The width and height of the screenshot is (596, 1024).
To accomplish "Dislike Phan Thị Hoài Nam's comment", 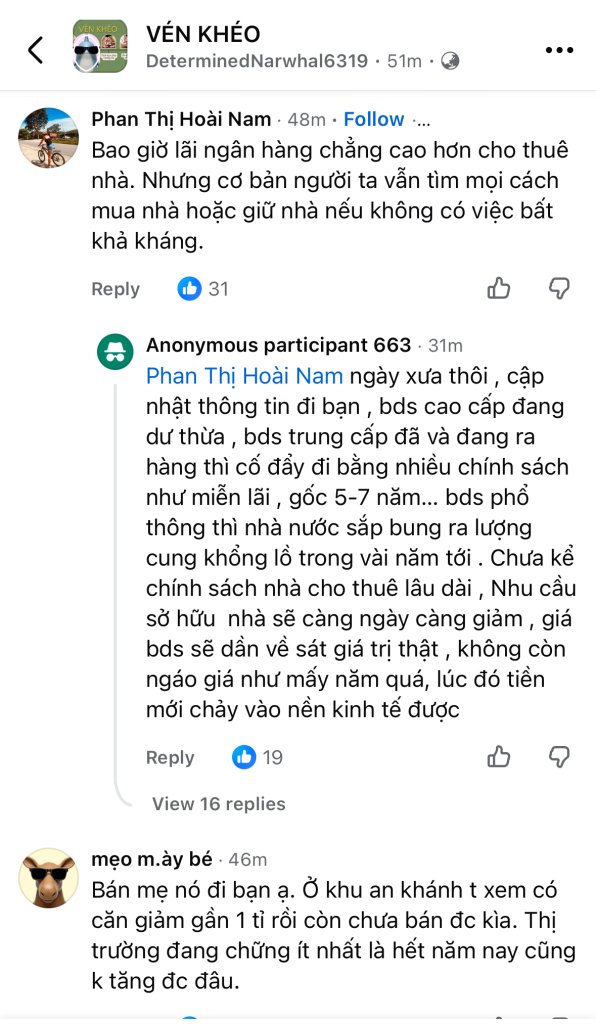I will tap(559, 288).
